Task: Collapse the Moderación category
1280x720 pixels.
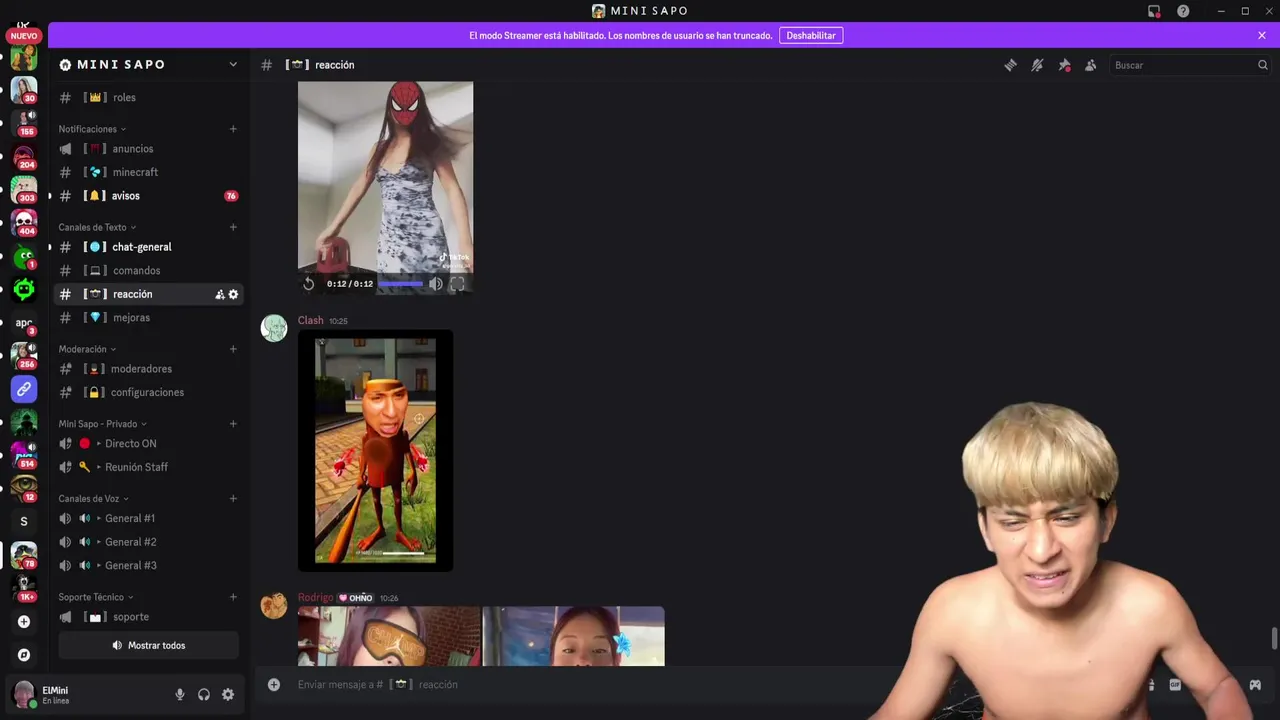Action: point(87,349)
